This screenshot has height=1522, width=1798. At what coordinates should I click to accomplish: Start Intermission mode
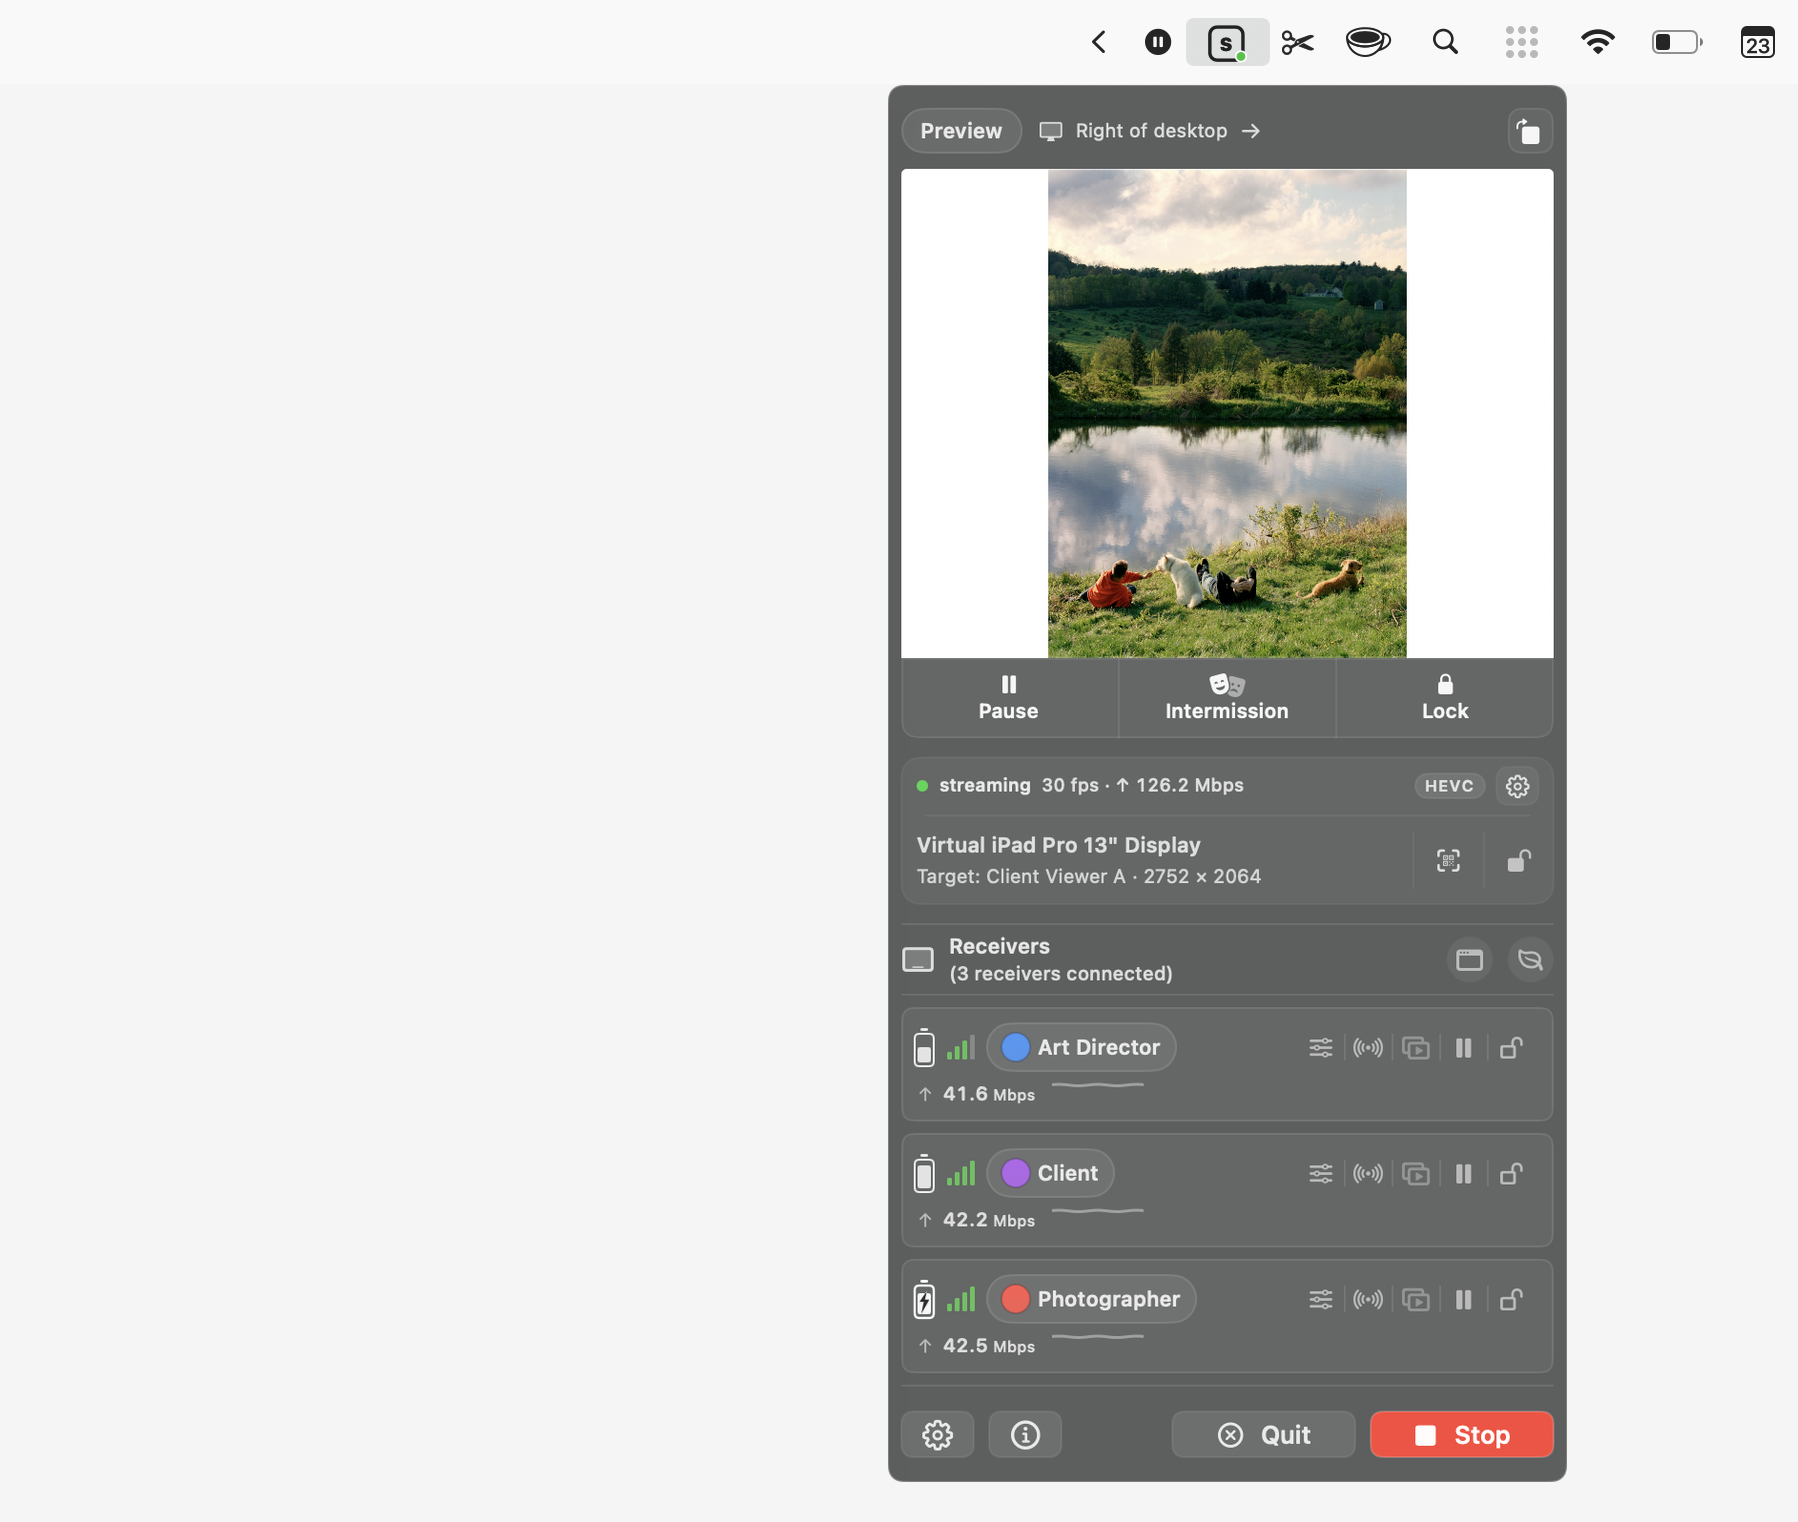tap(1227, 698)
